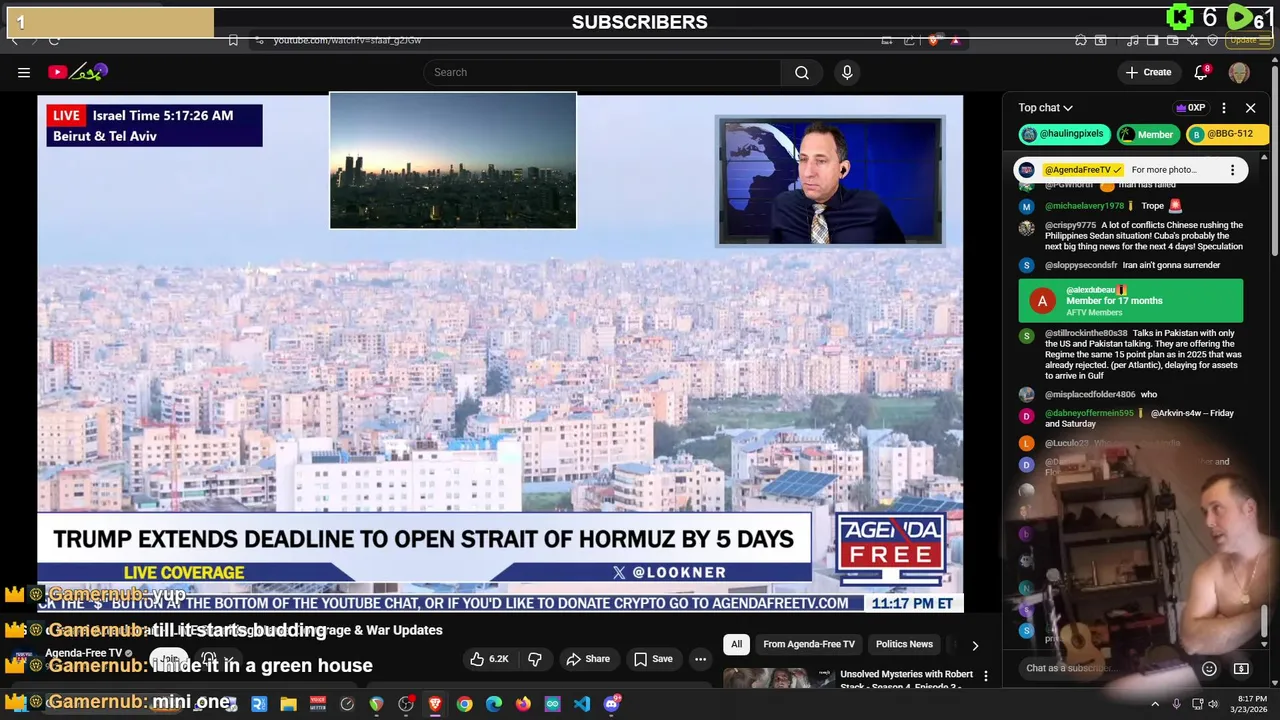
Task: Select the All filter chip
Action: point(736,644)
